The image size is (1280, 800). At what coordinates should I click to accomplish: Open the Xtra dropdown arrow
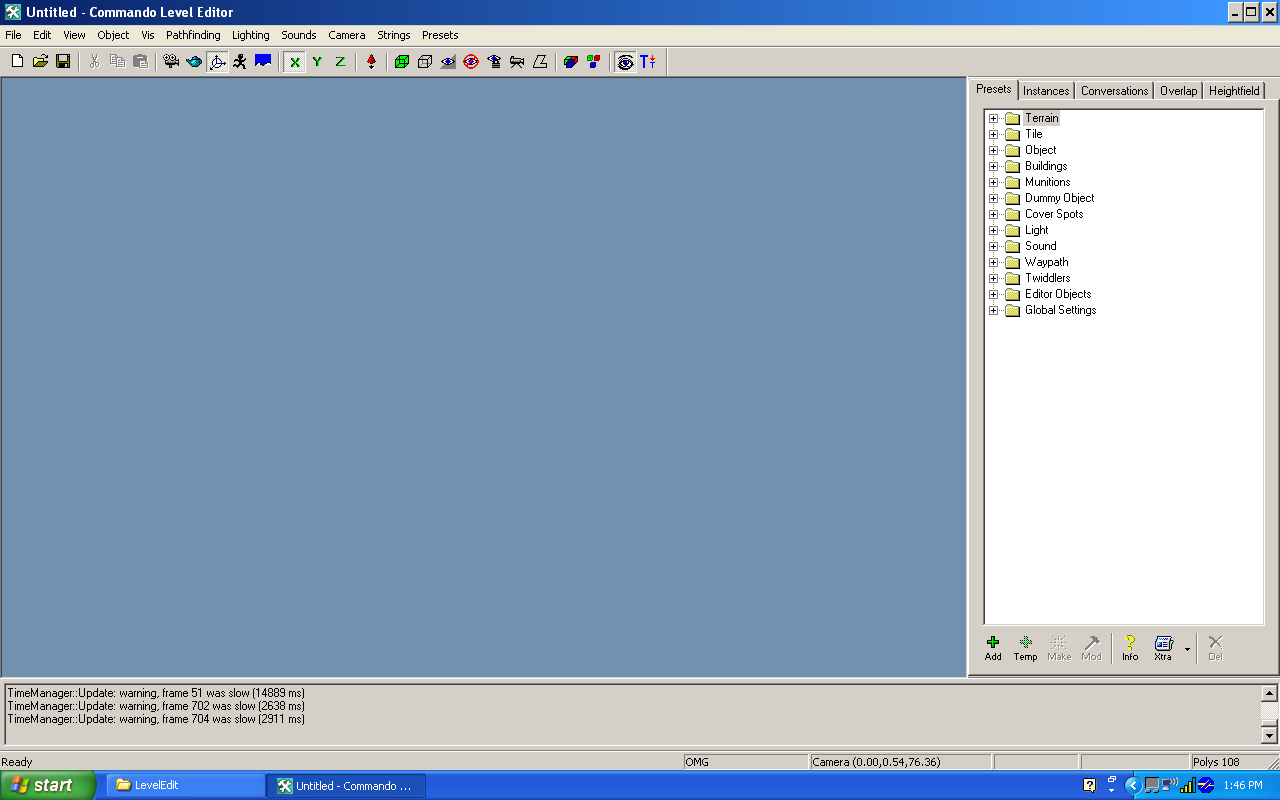click(x=1187, y=649)
